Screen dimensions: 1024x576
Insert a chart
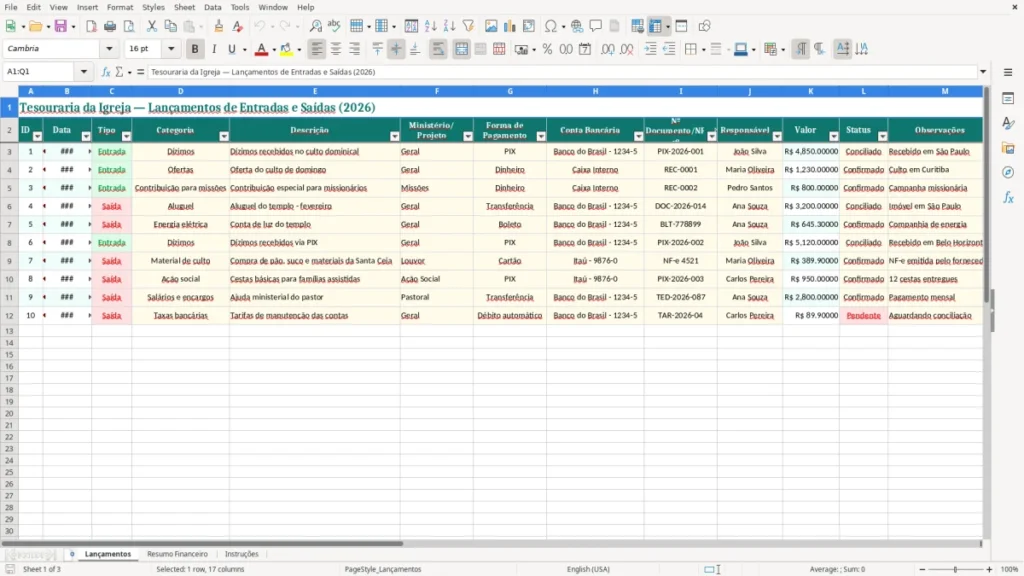pos(509,26)
